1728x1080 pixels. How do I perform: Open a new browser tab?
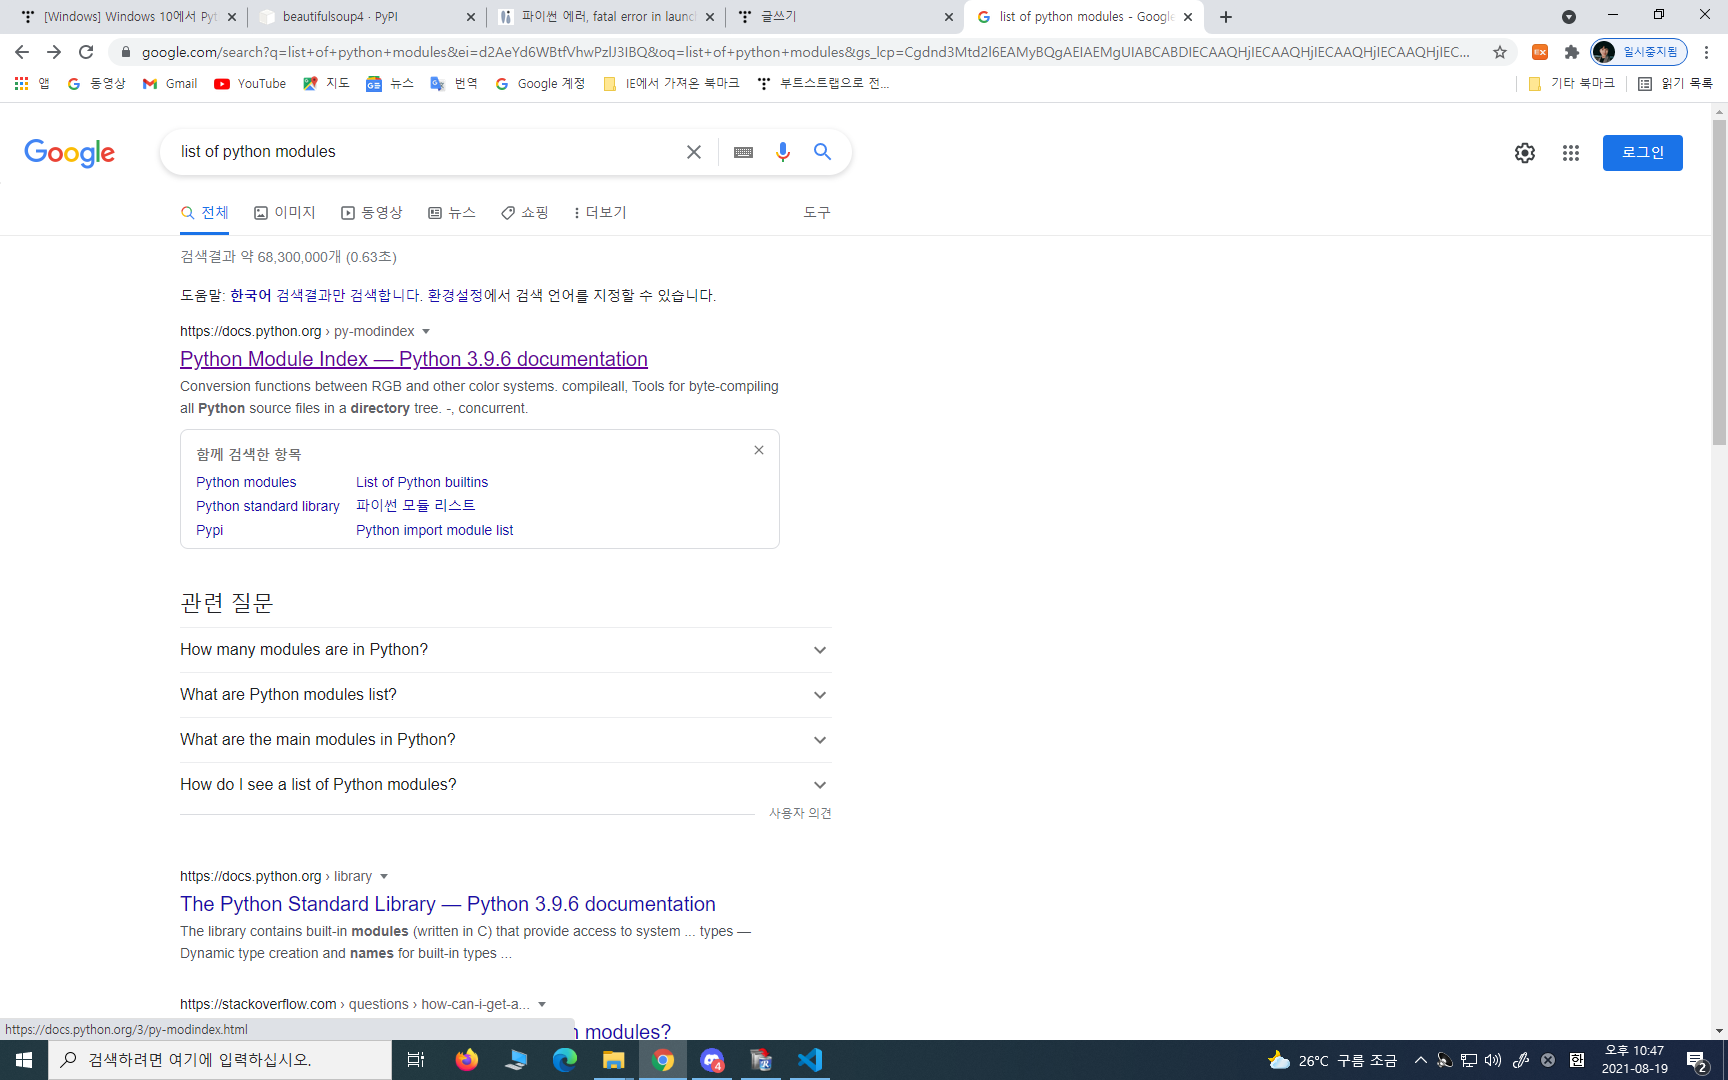(1226, 17)
